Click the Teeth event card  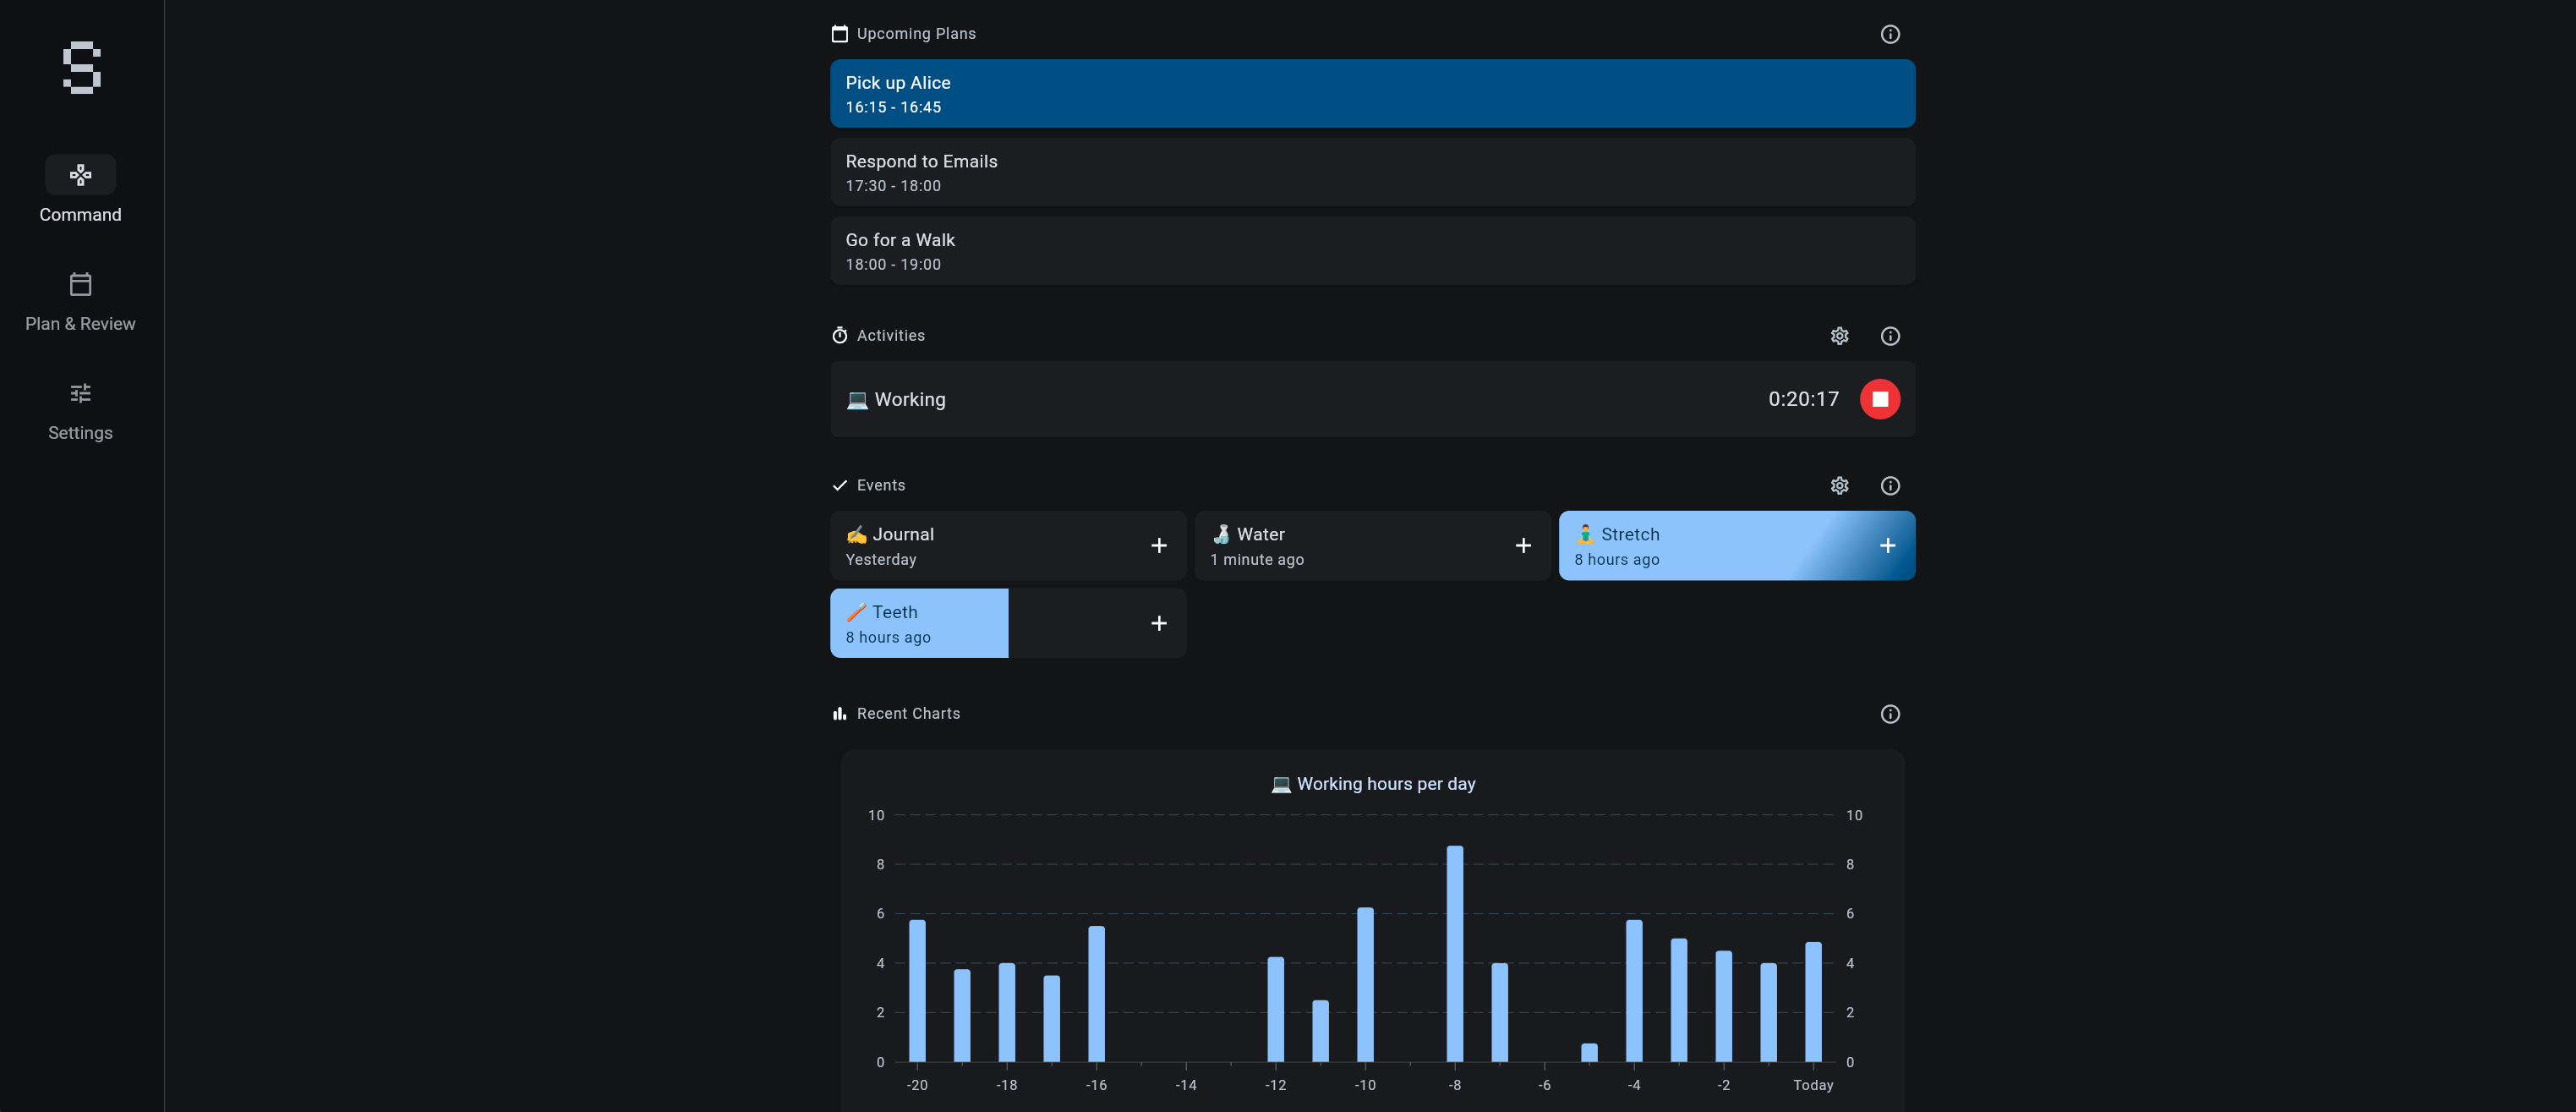[x=1008, y=624]
